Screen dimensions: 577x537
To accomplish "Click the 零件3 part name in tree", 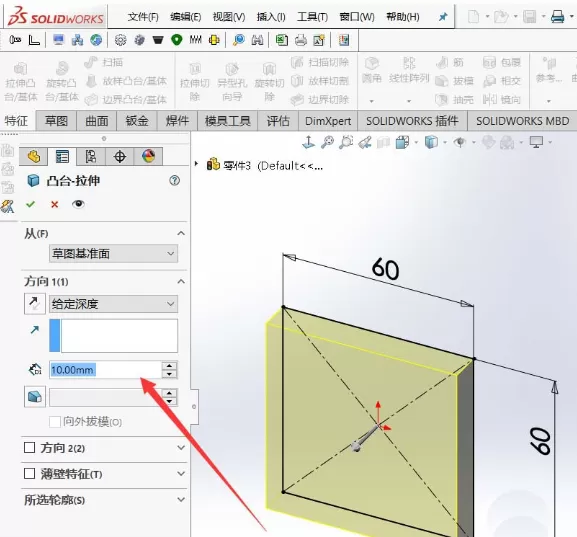I will click(237, 166).
